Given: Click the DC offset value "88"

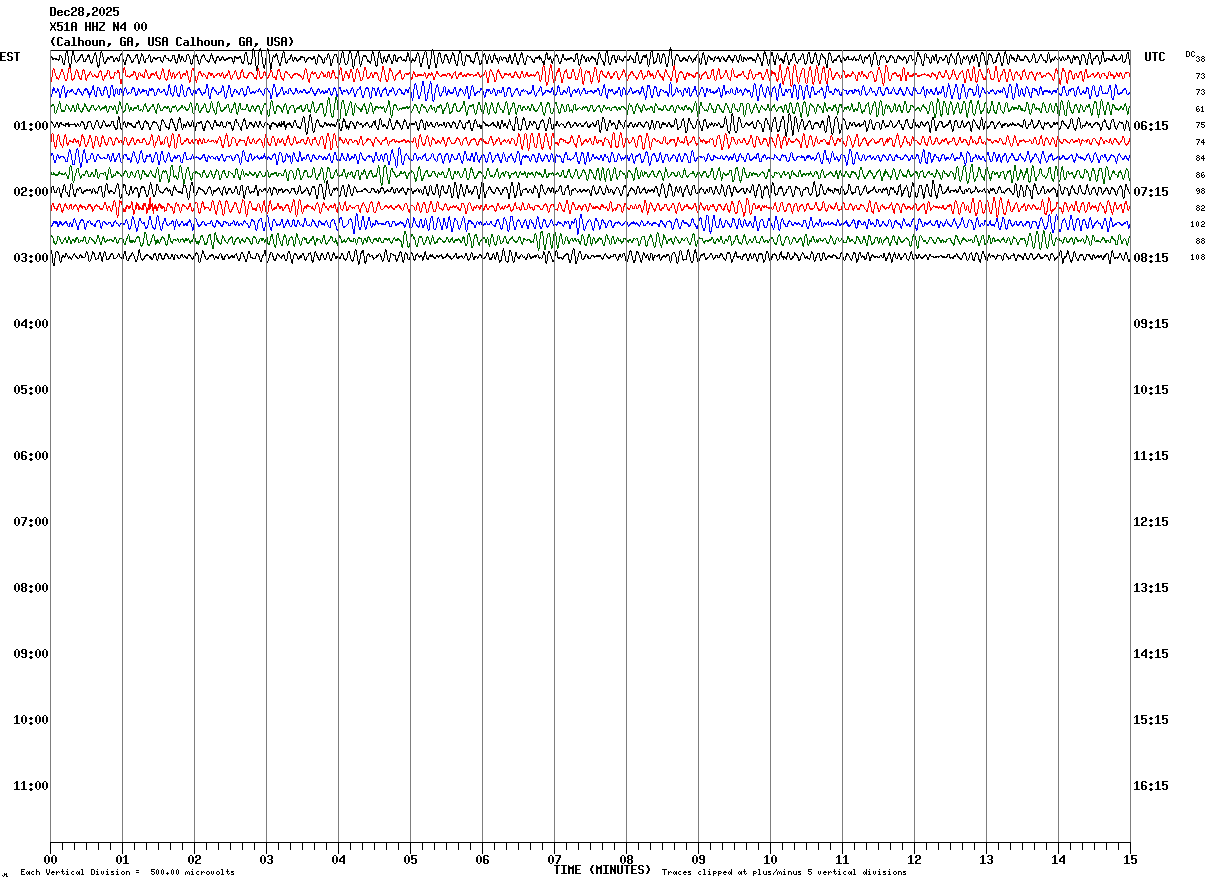Looking at the screenshot, I should tap(1200, 241).
